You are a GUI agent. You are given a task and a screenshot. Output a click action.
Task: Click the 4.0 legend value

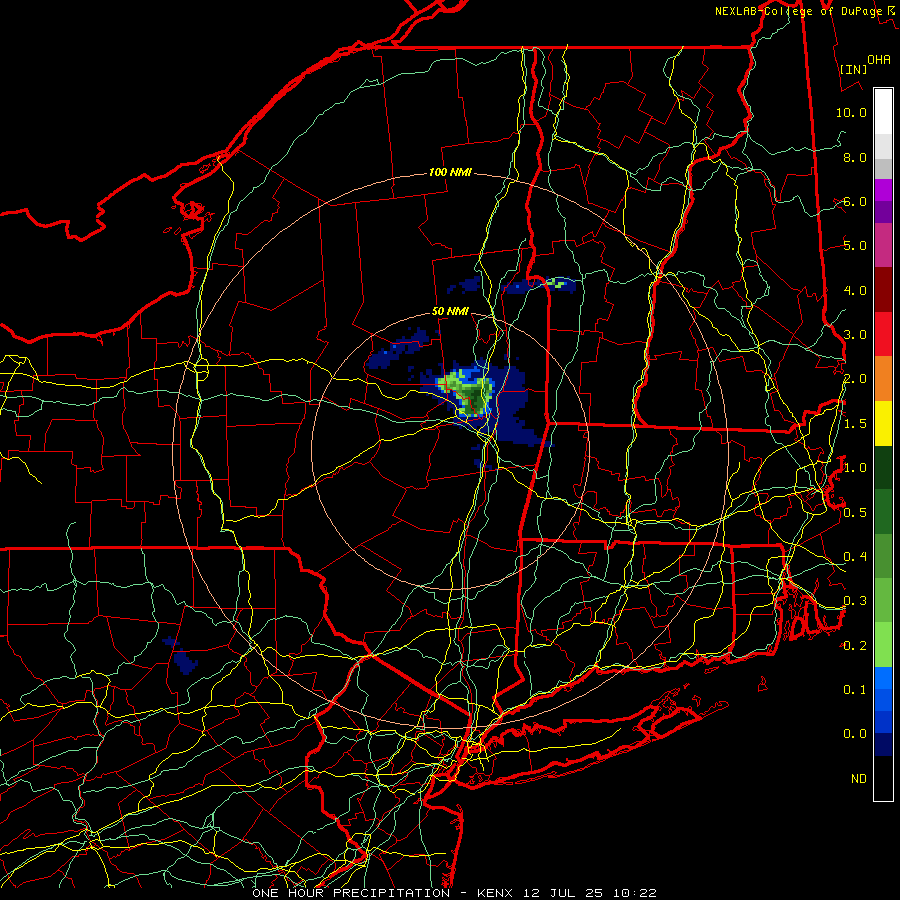pyautogui.click(x=855, y=290)
